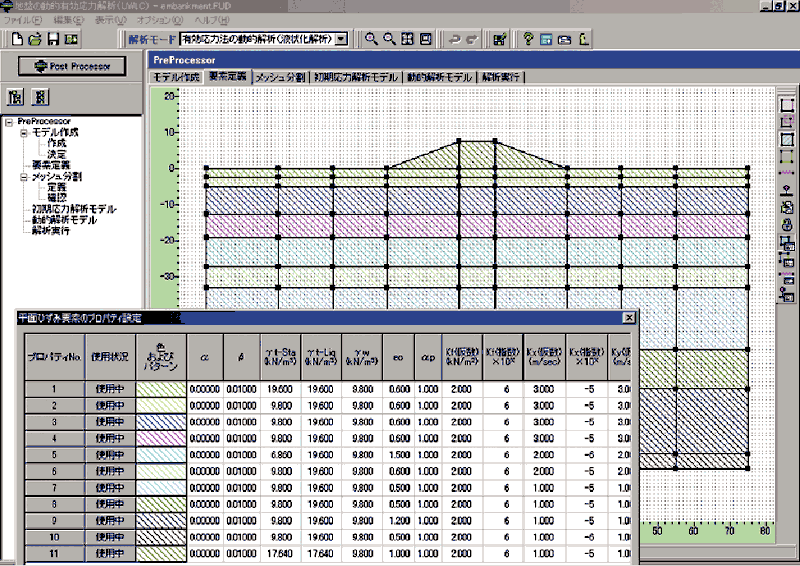The image size is (800, 566).
Task: Click the undo arrow toolbar icon
Action: 454,40
